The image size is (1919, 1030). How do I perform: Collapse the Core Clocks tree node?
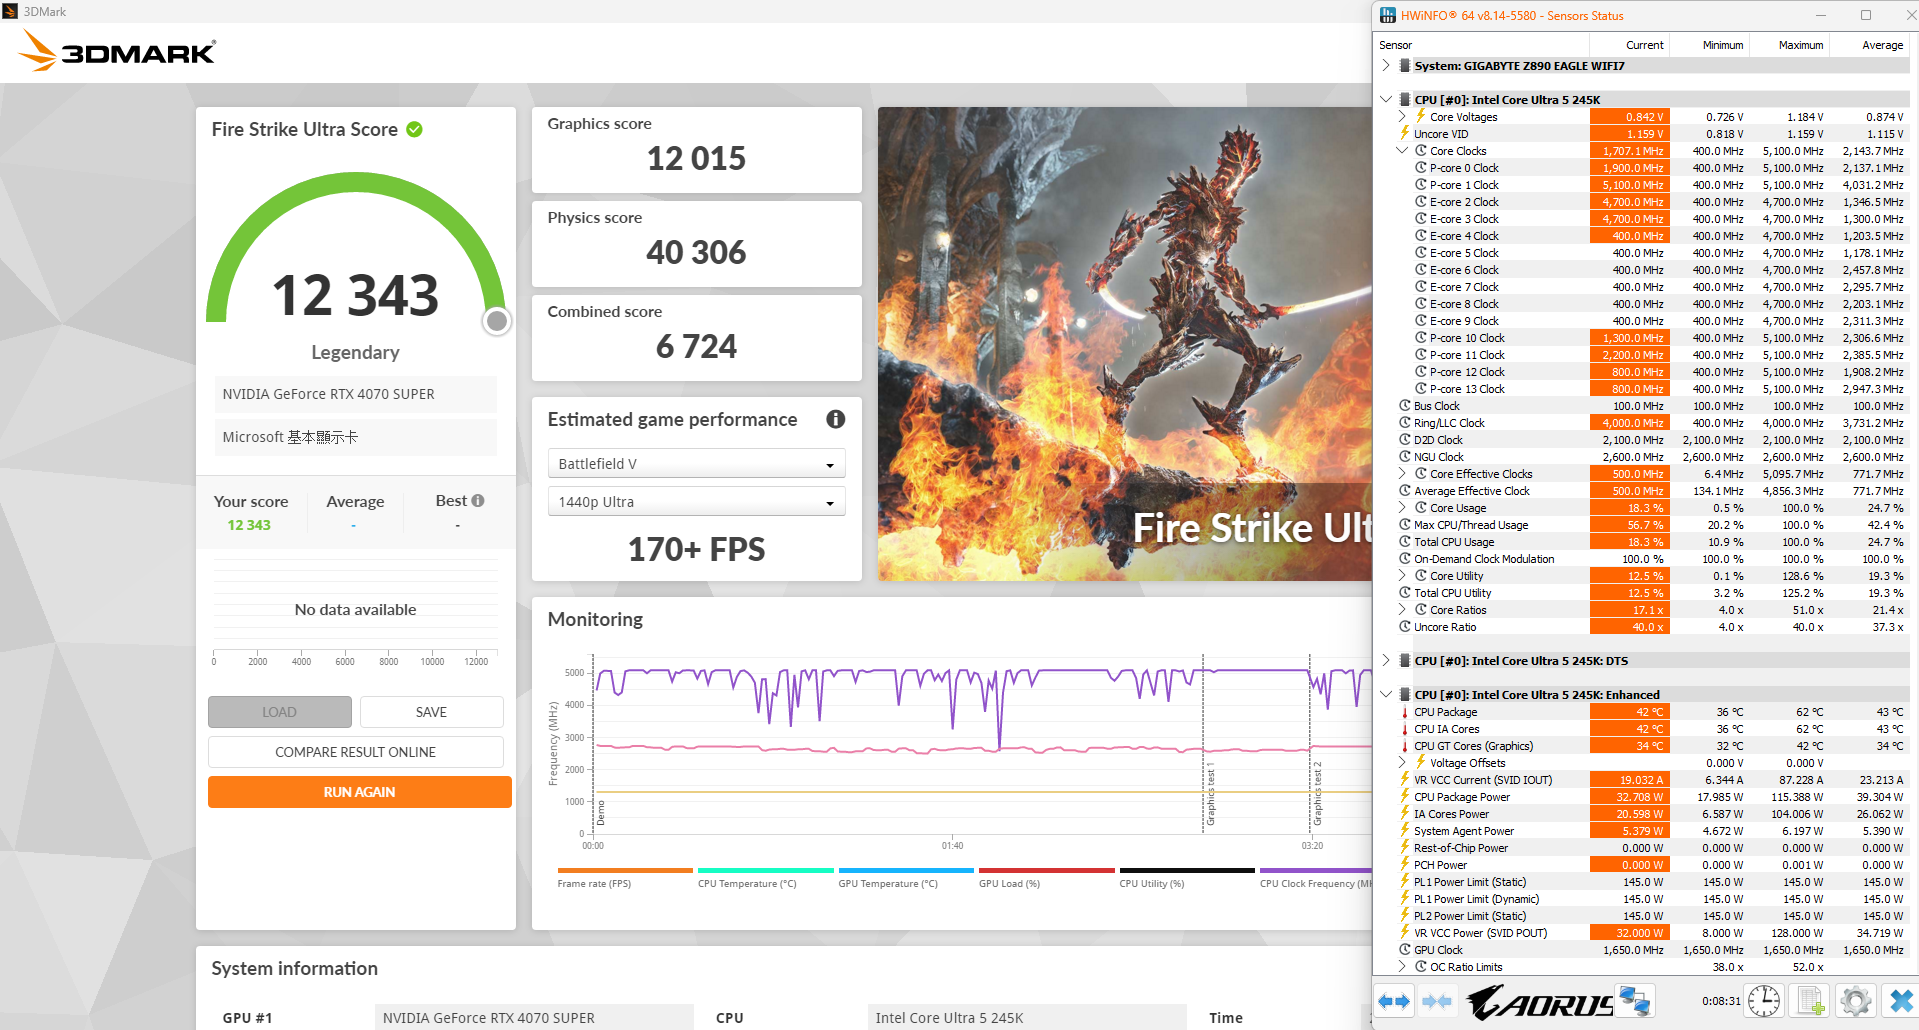(1402, 151)
